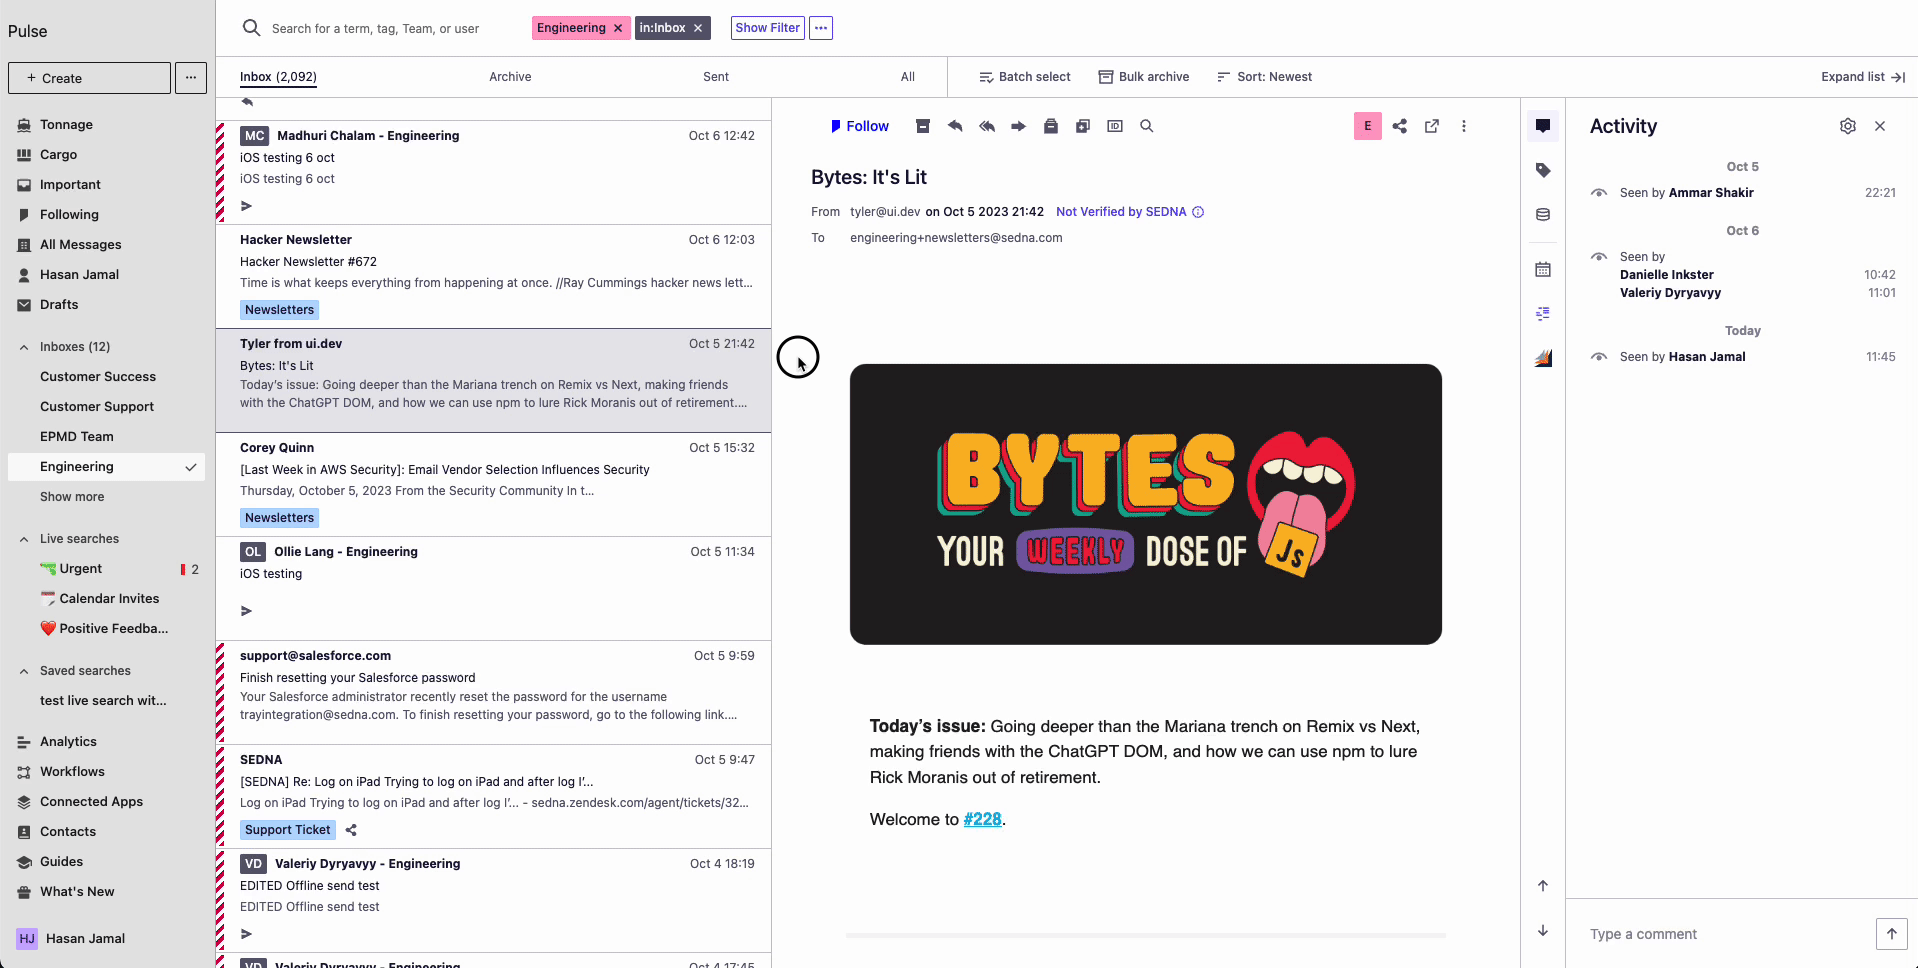
Task: Open Analytics in sidebar
Action: [x=68, y=742]
